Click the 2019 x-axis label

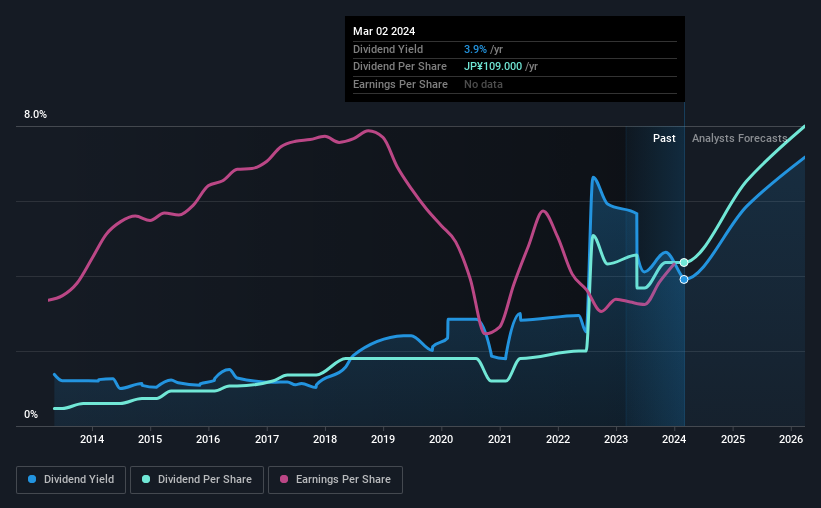(x=383, y=439)
